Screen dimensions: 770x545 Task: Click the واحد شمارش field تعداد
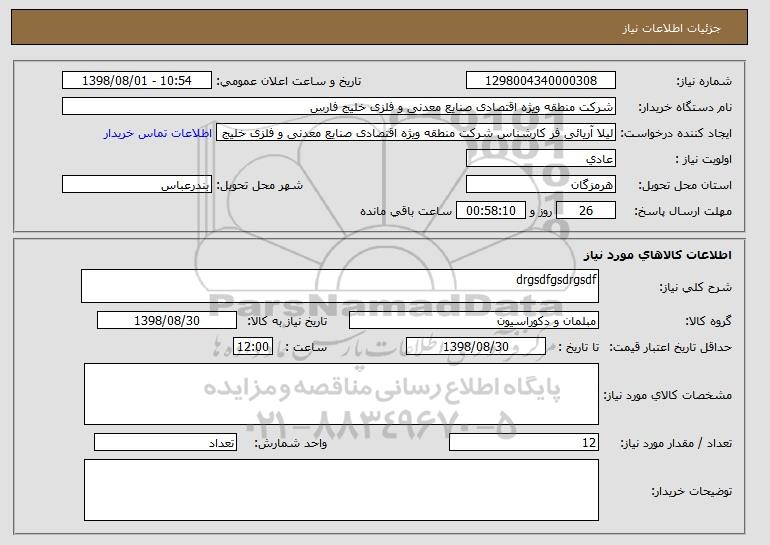[x=165, y=442]
